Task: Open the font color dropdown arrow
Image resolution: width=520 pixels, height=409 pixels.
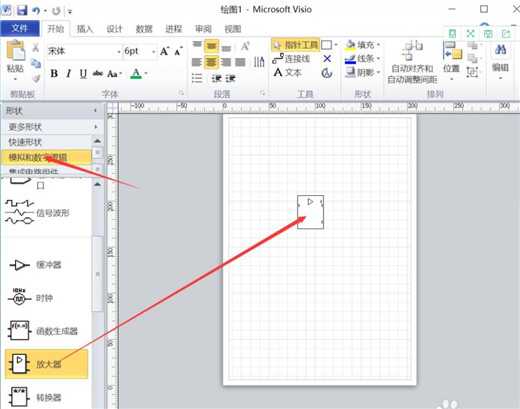Action: coord(146,74)
